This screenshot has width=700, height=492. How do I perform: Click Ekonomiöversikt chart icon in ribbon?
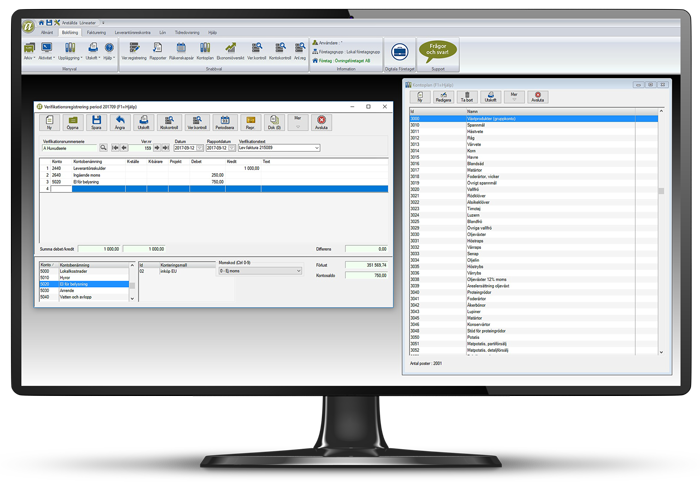coord(230,50)
